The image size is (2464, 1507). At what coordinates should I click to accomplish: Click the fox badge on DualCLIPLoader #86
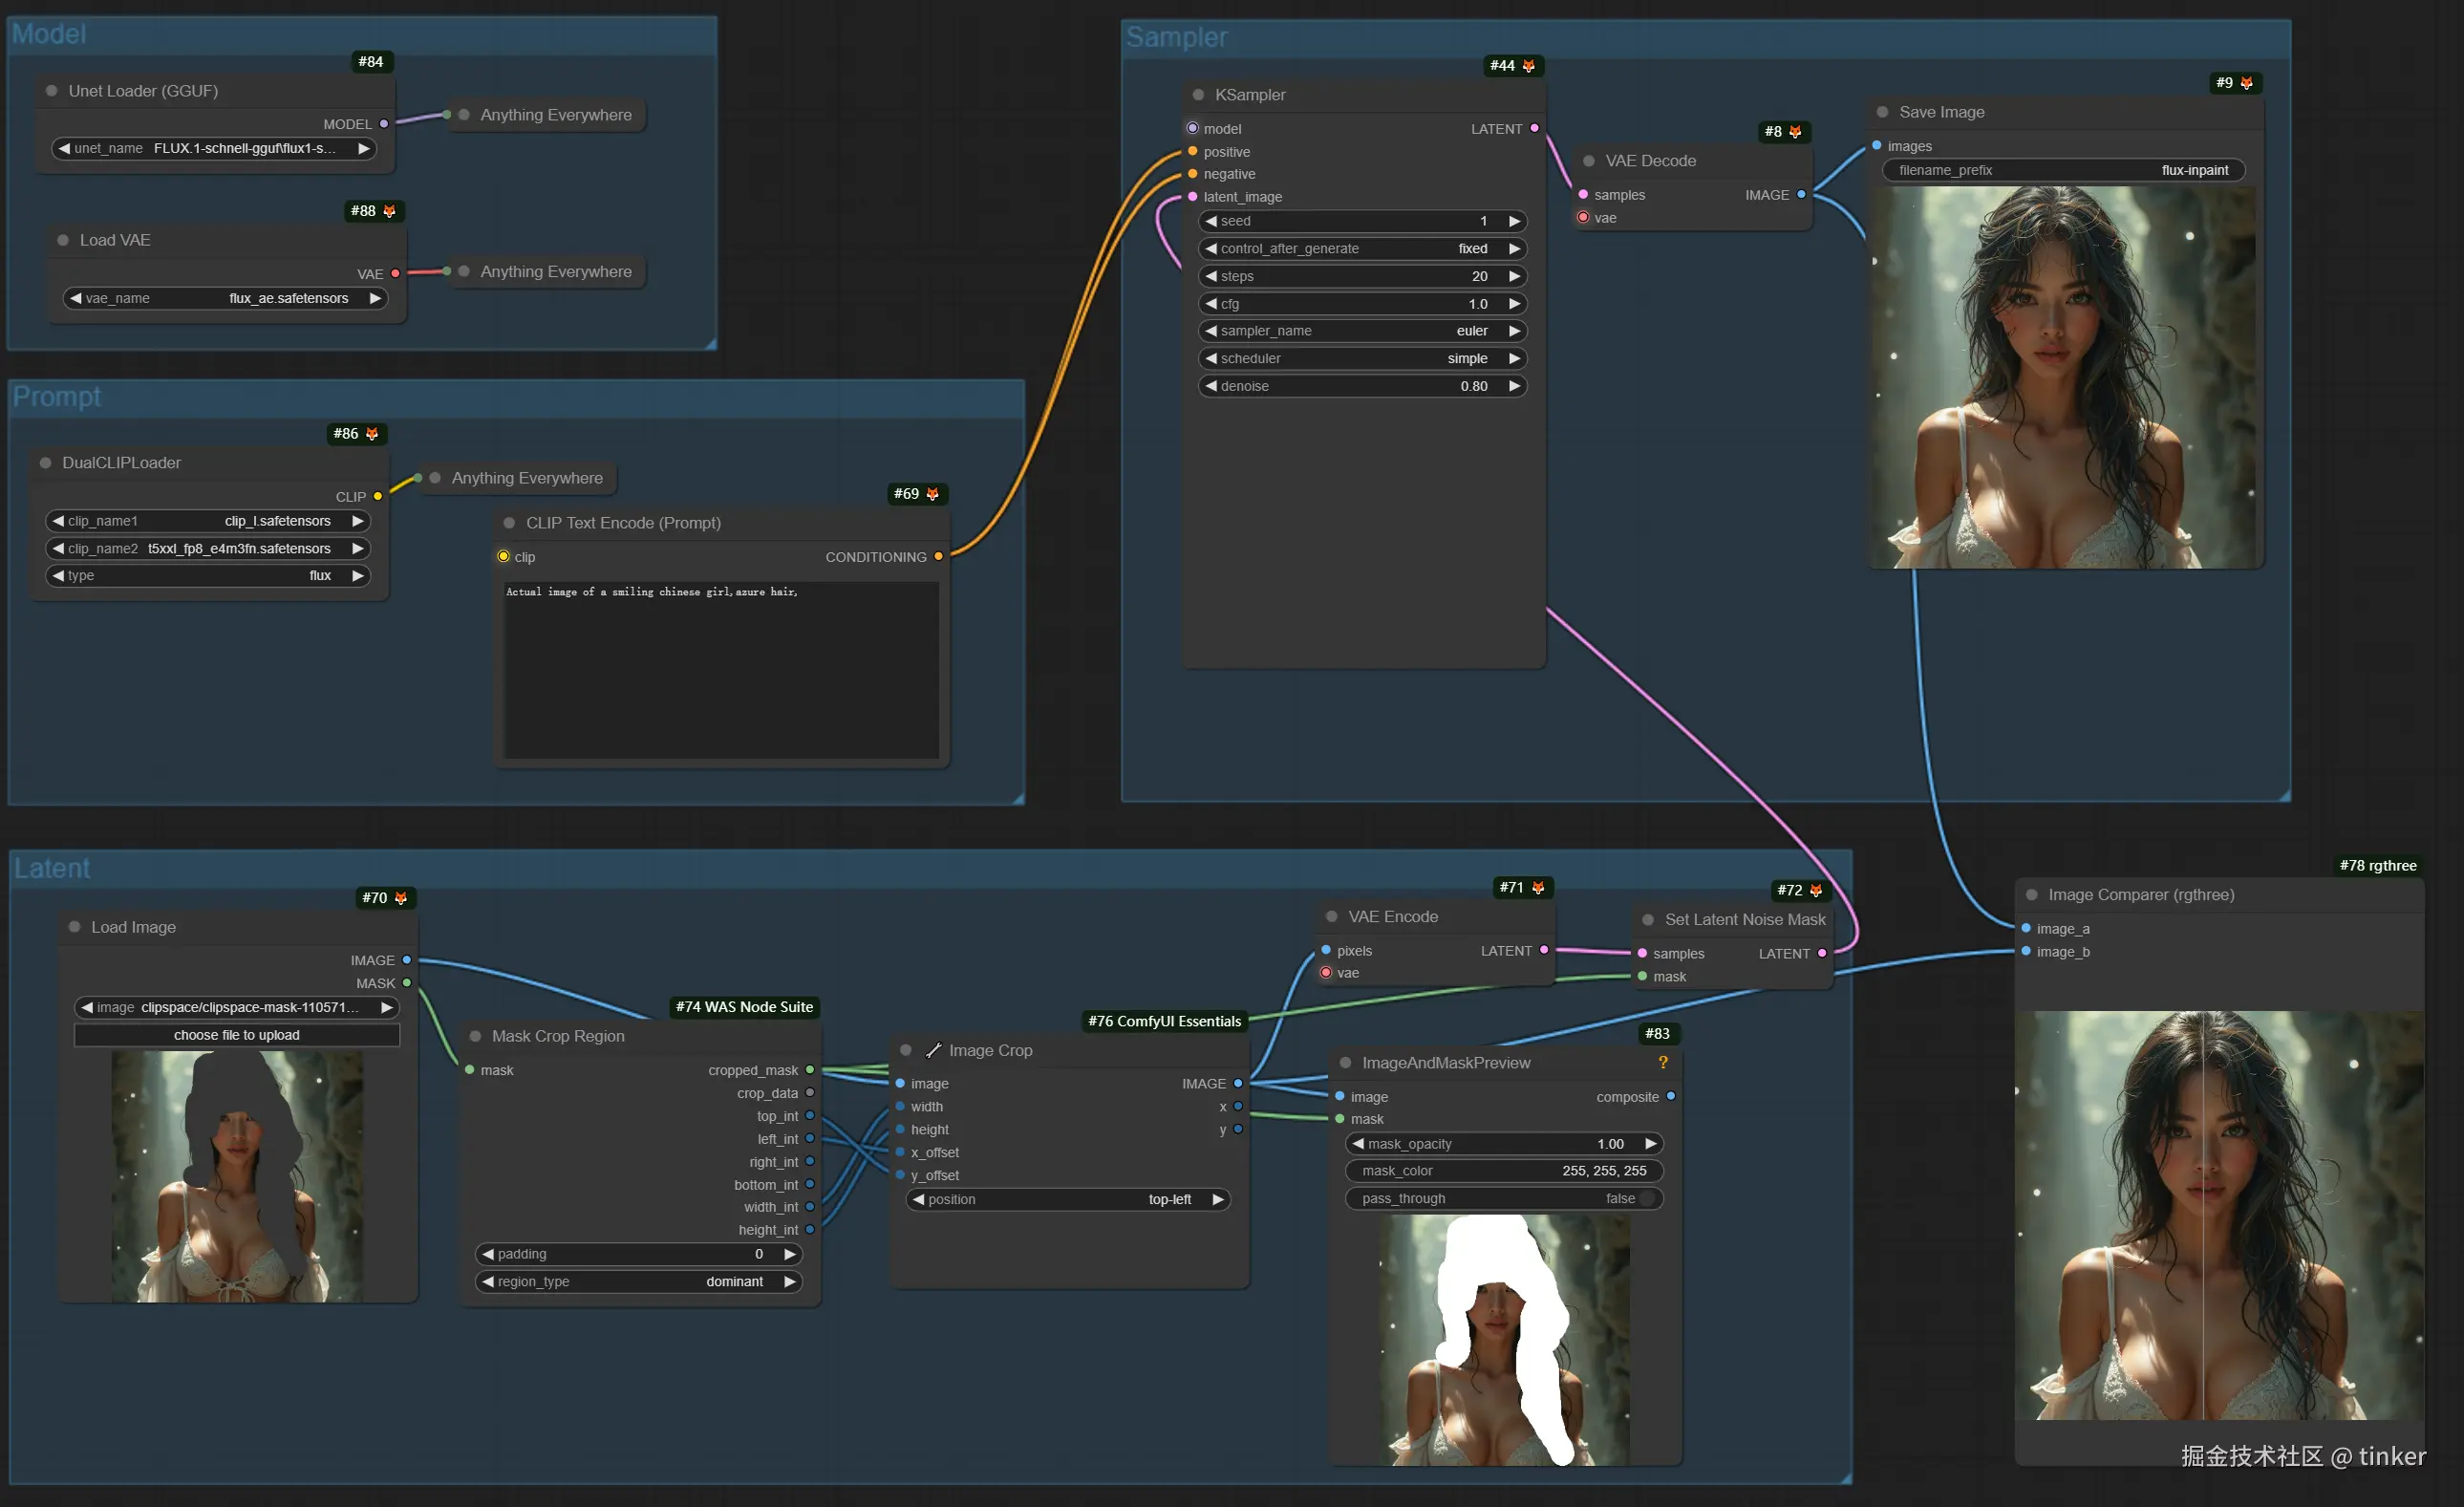coord(372,434)
